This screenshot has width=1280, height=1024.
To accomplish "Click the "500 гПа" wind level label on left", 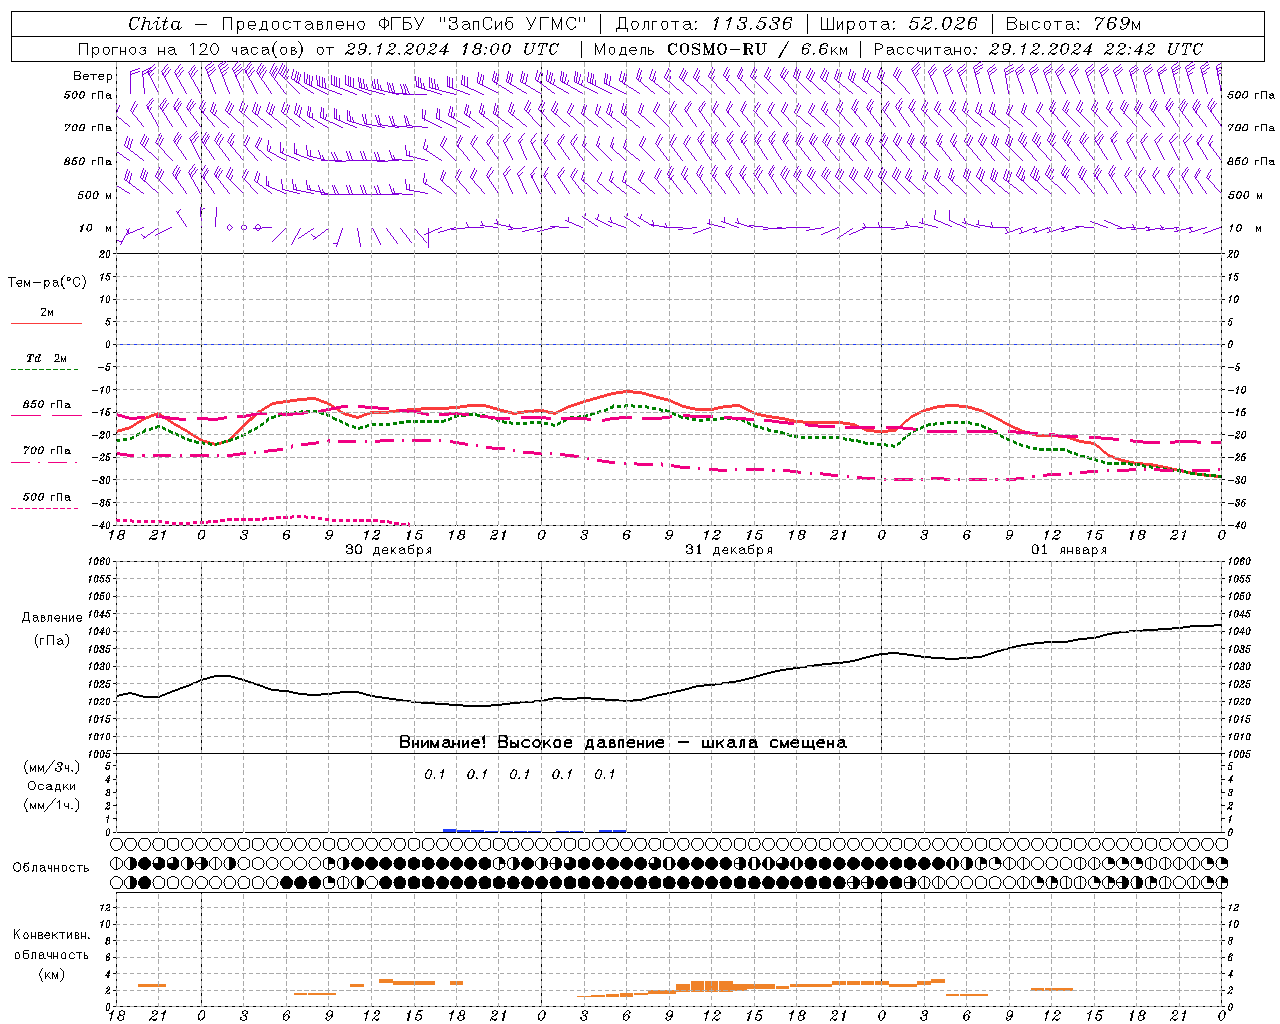I will click(88, 96).
